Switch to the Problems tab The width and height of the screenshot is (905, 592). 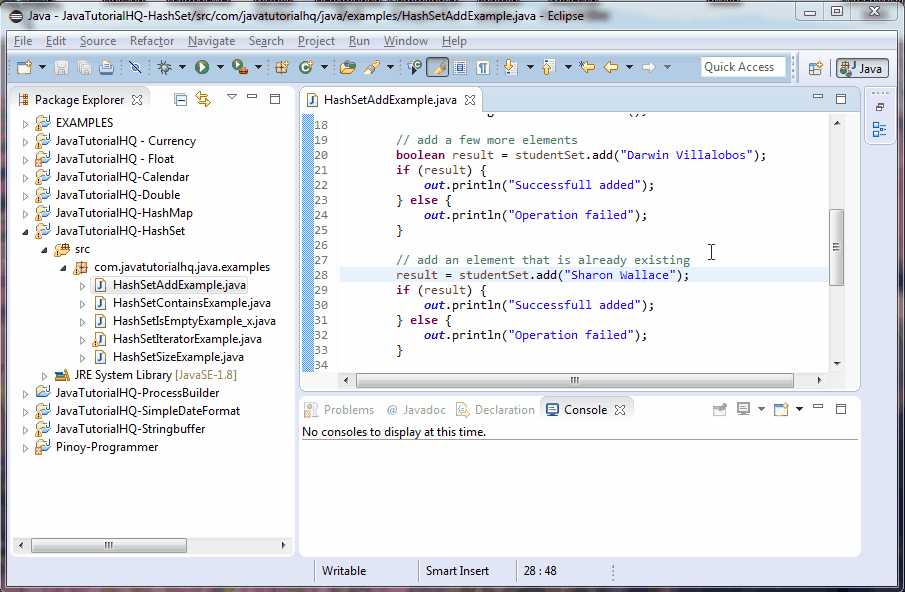pyautogui.click(x=346, y=409)
